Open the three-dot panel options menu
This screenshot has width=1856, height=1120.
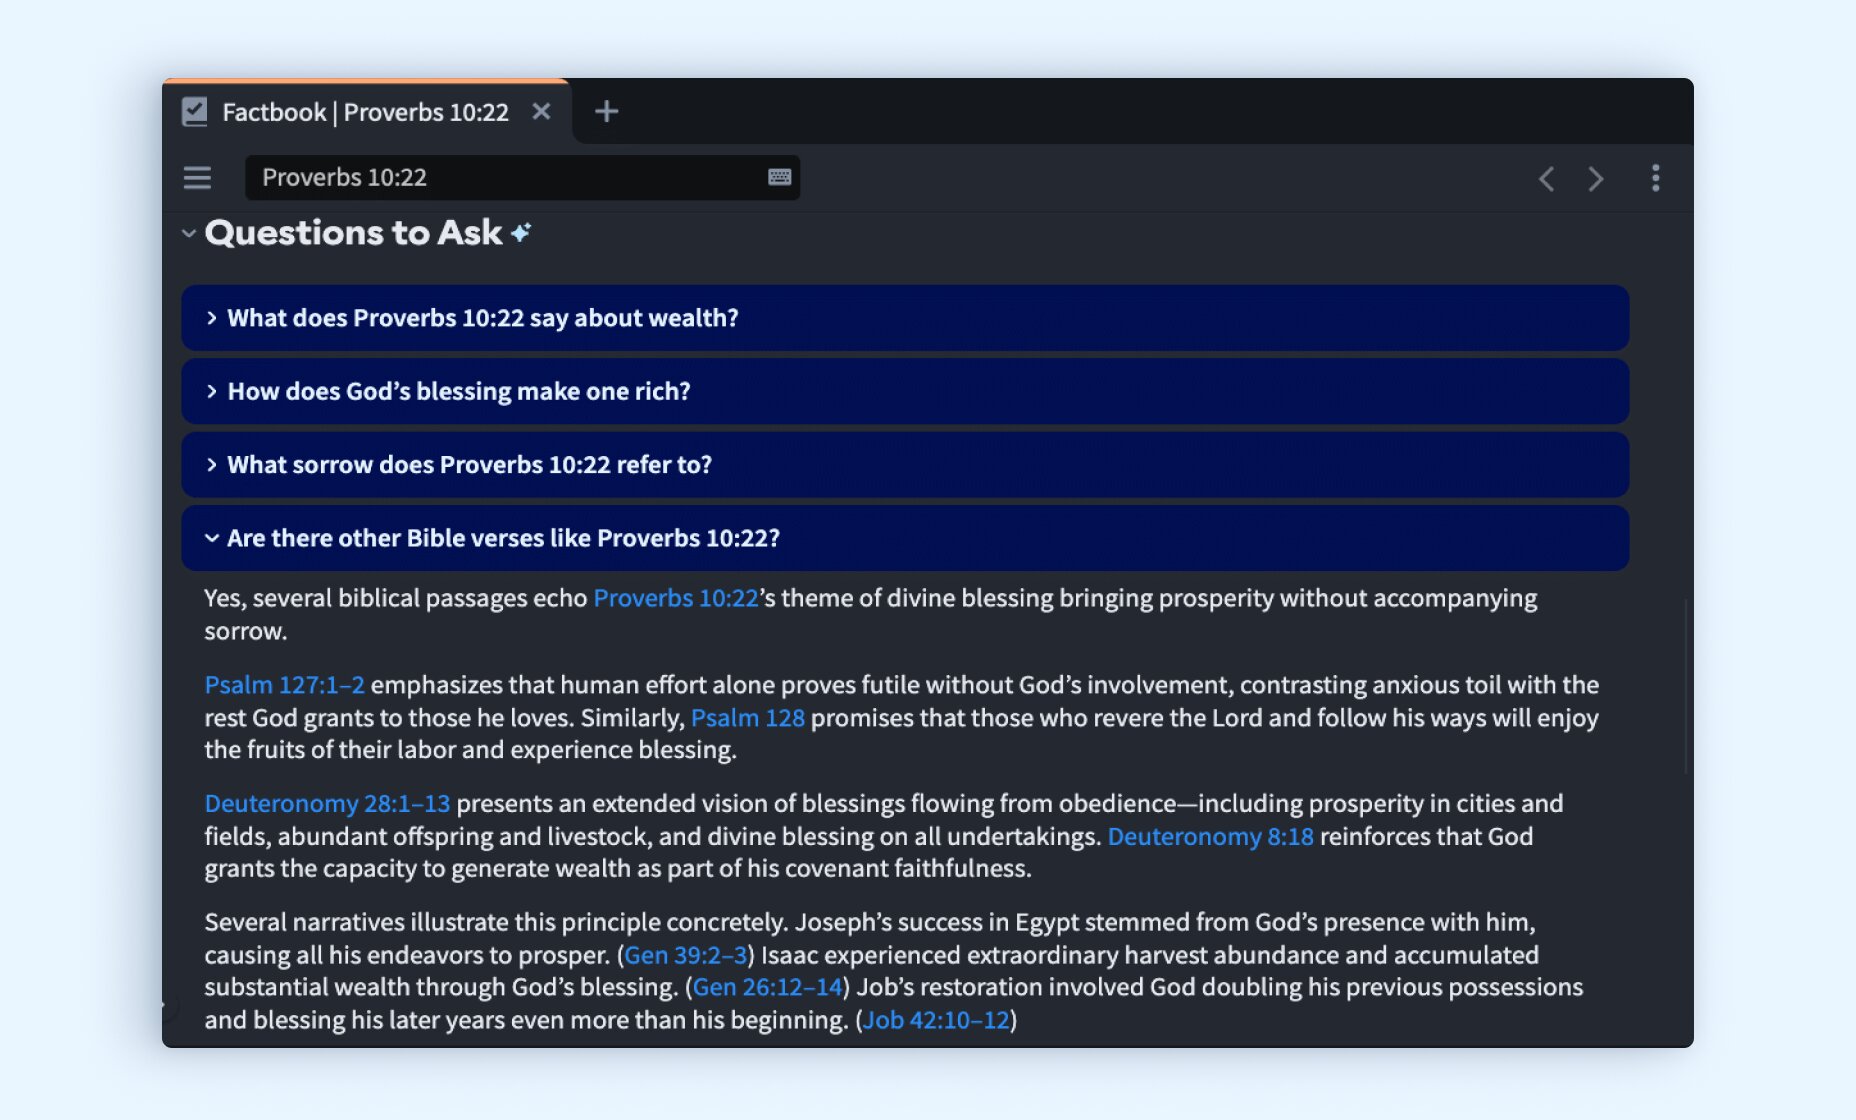(x=1656, y=178)
